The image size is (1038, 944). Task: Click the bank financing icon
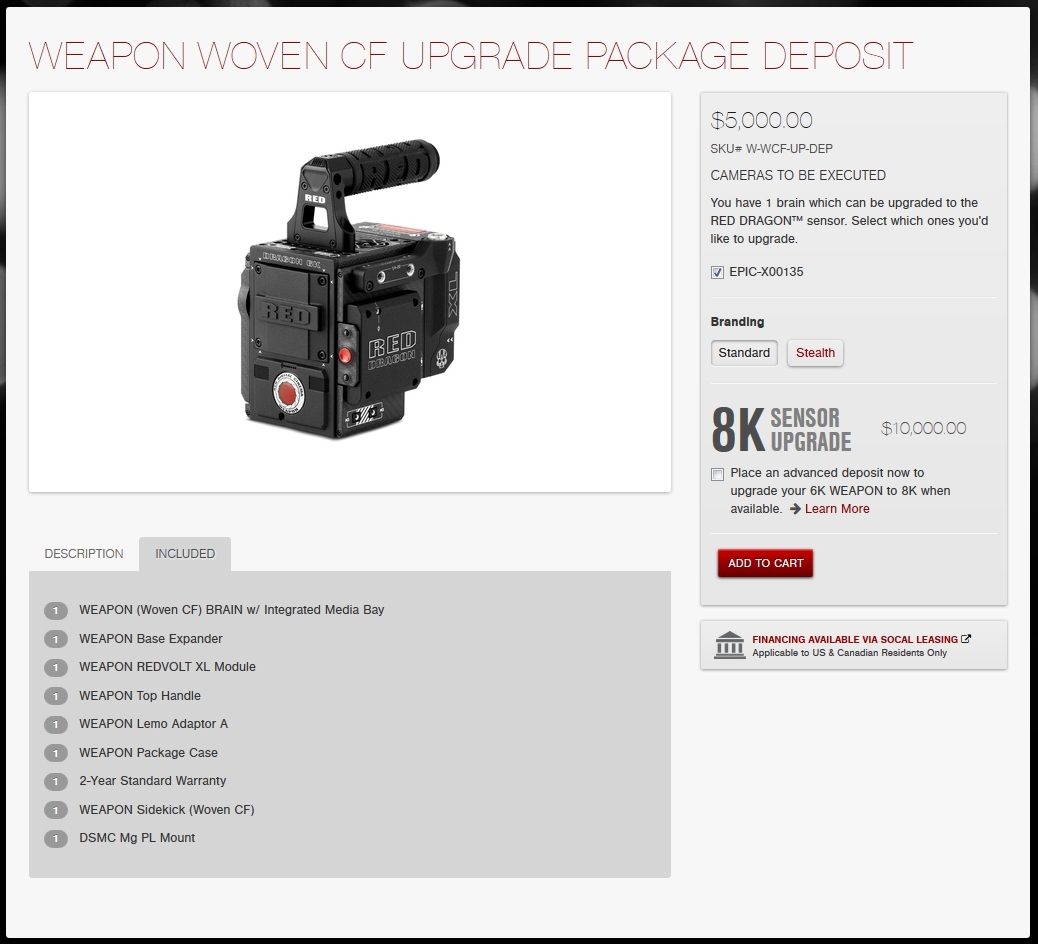730,645
